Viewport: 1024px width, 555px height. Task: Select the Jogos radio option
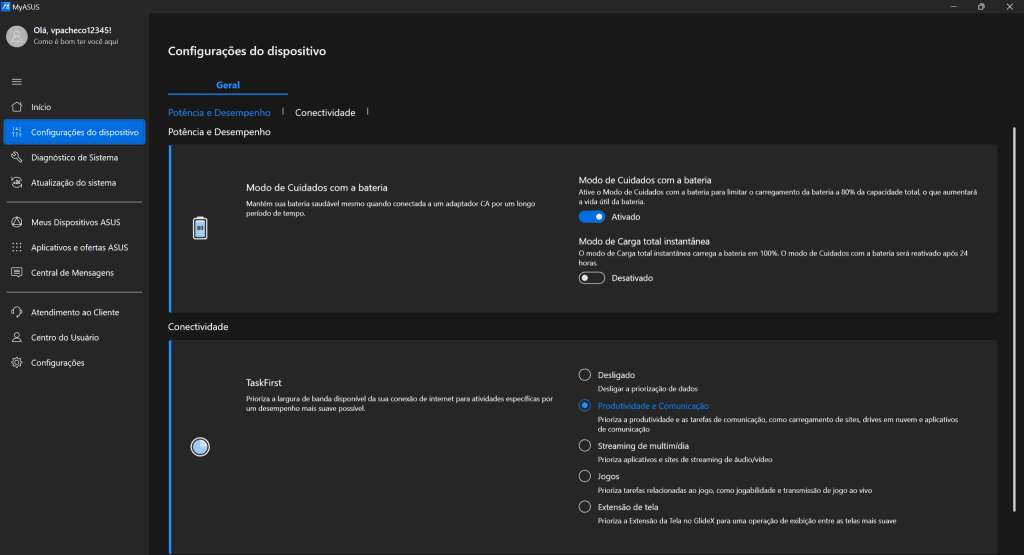click(584, 476)
